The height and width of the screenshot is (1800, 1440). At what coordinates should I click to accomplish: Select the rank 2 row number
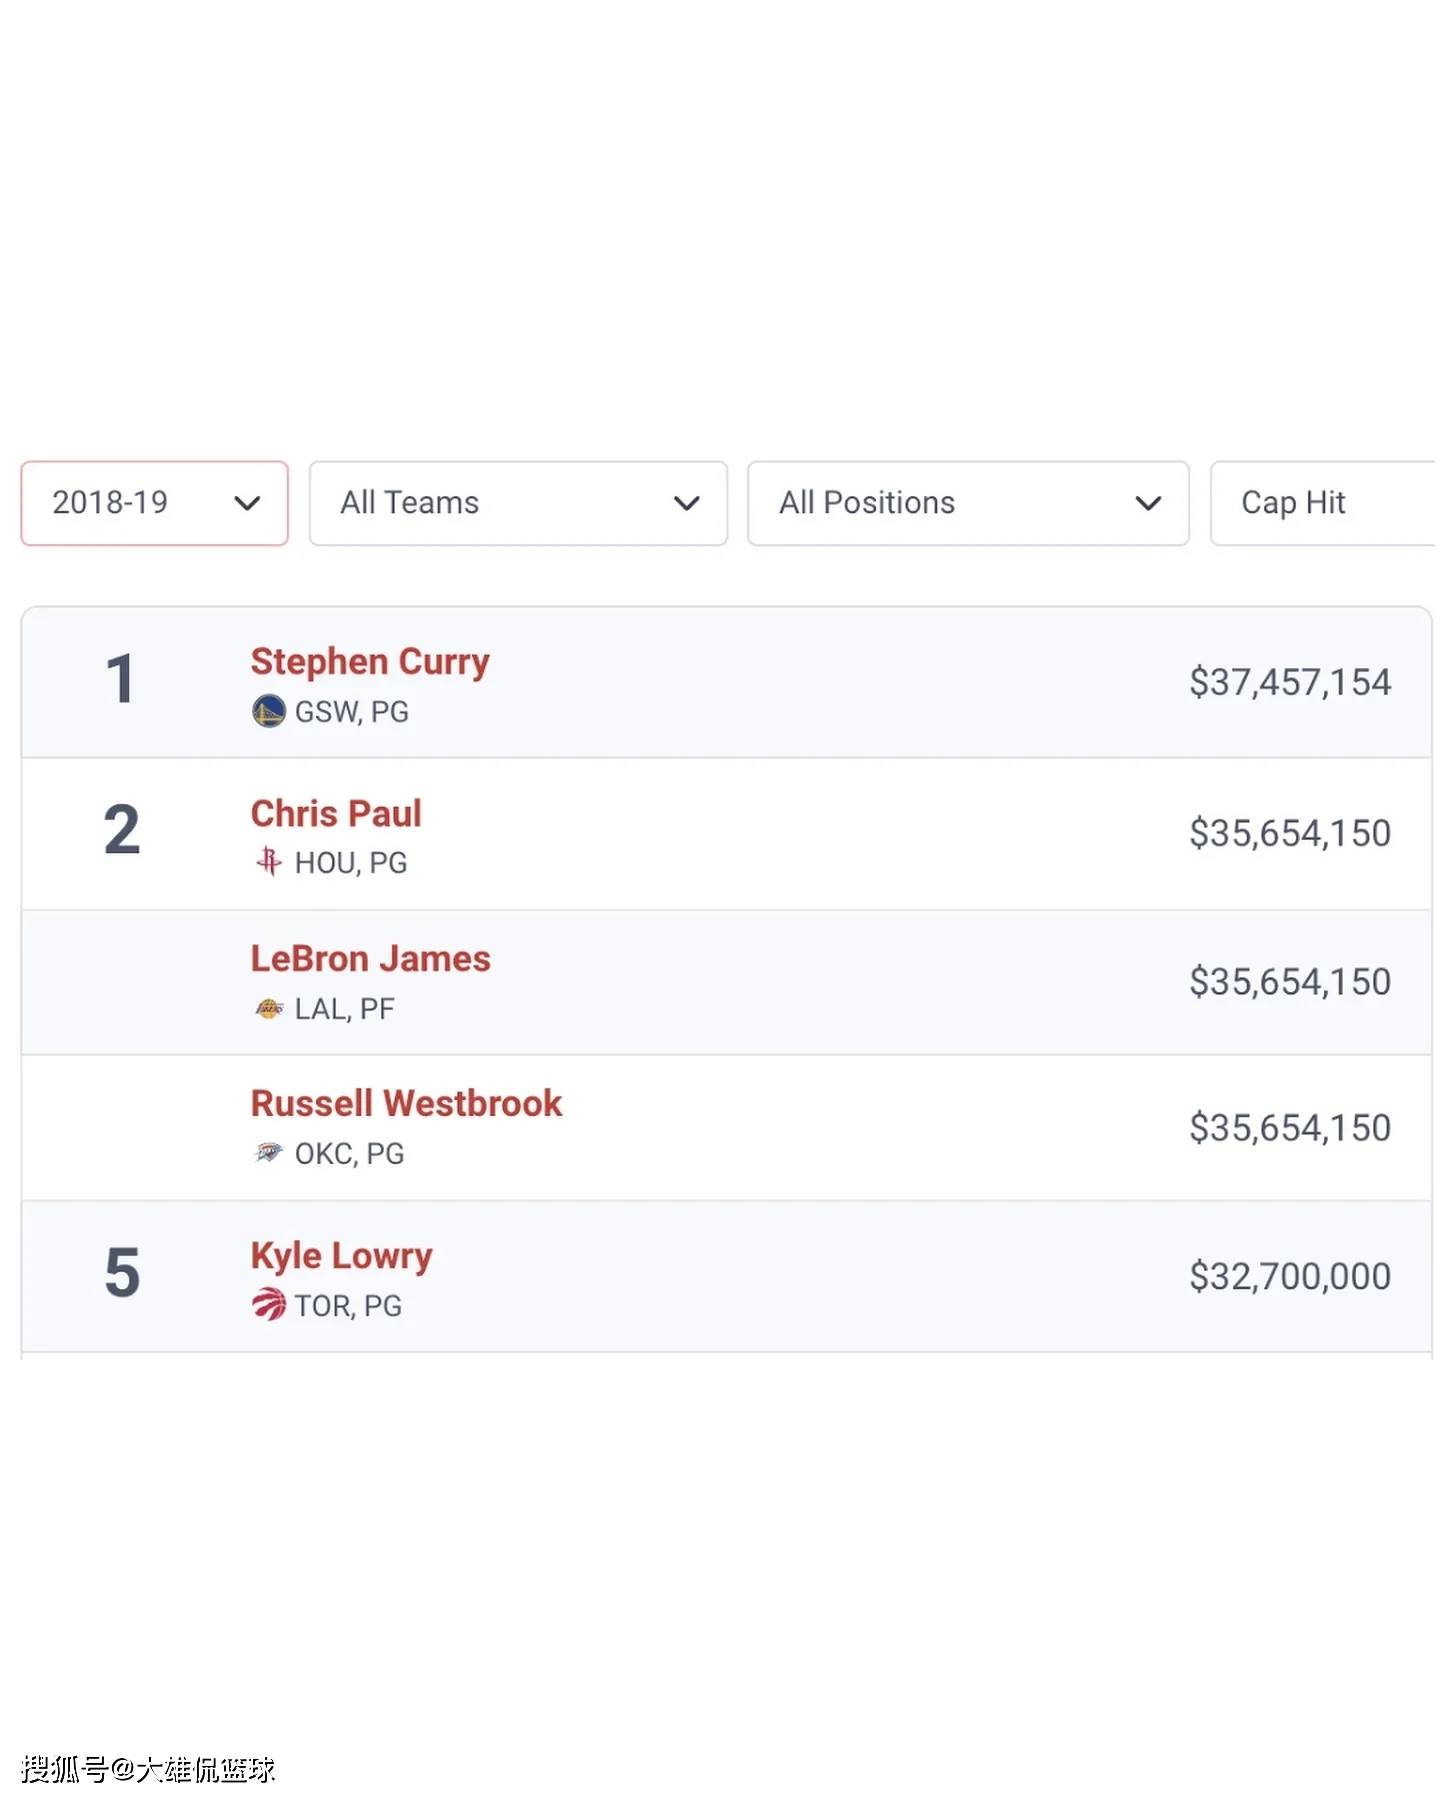(121, 830)
